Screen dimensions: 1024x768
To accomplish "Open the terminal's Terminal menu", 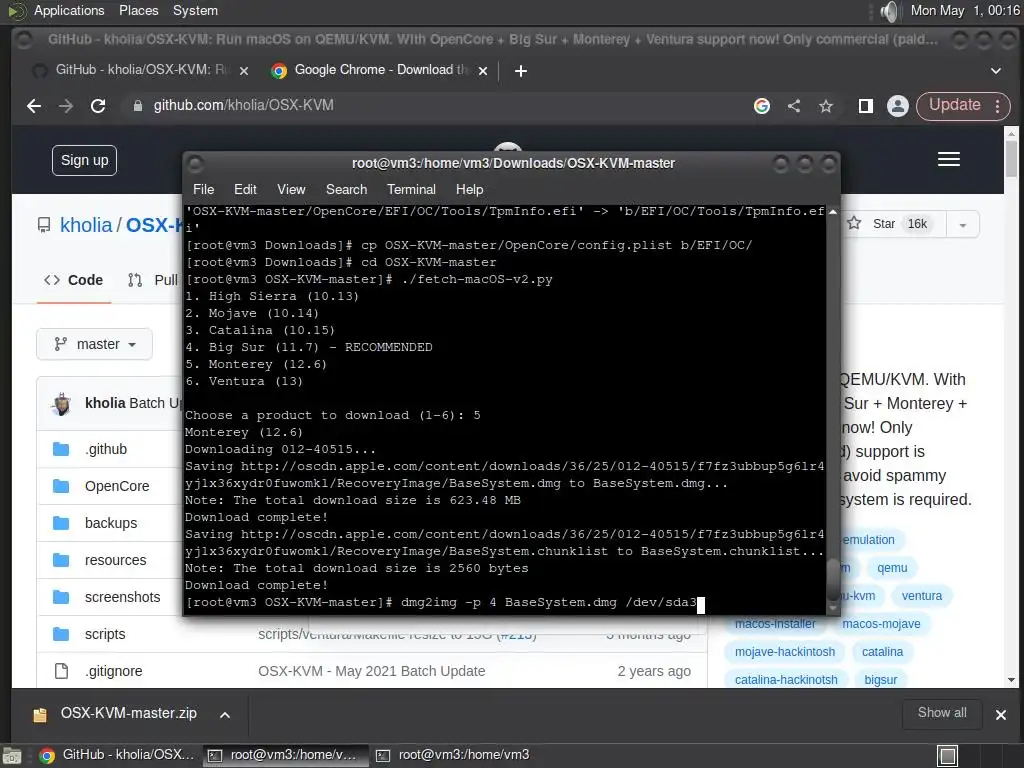I will [411, 189].
